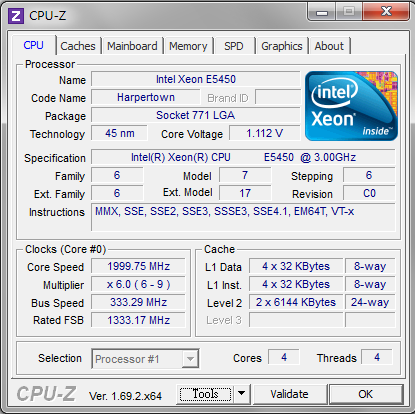This screenshot has width=415, height=414.
Task: Click the Validate button
Action: point(289,394)
